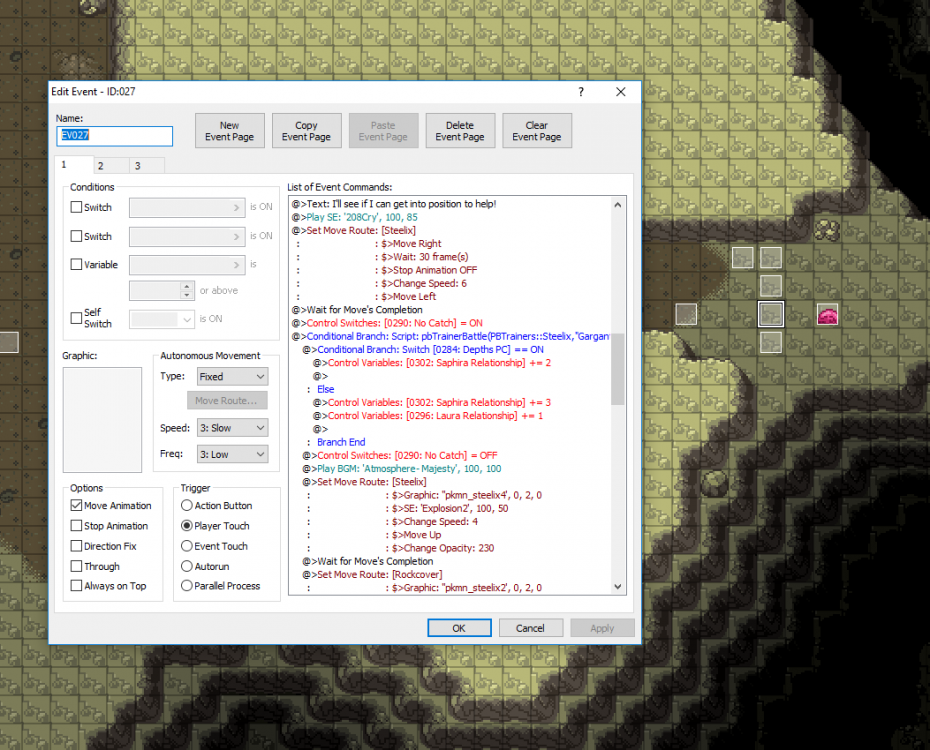Select the highlighted event tile on the map
The image size is (930, 750).
(x=770, y=314)
